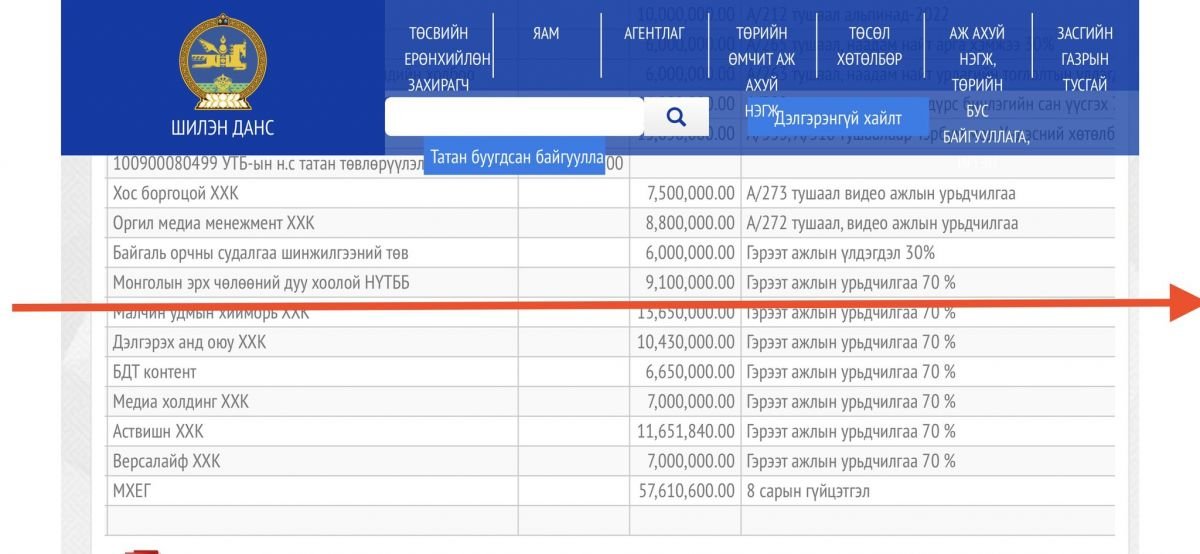Image resolution: width=1200 pixels, height=554 pixels.
Task: Go to the АГЕНТЛАГ menu item
Action: click(654, 34)
